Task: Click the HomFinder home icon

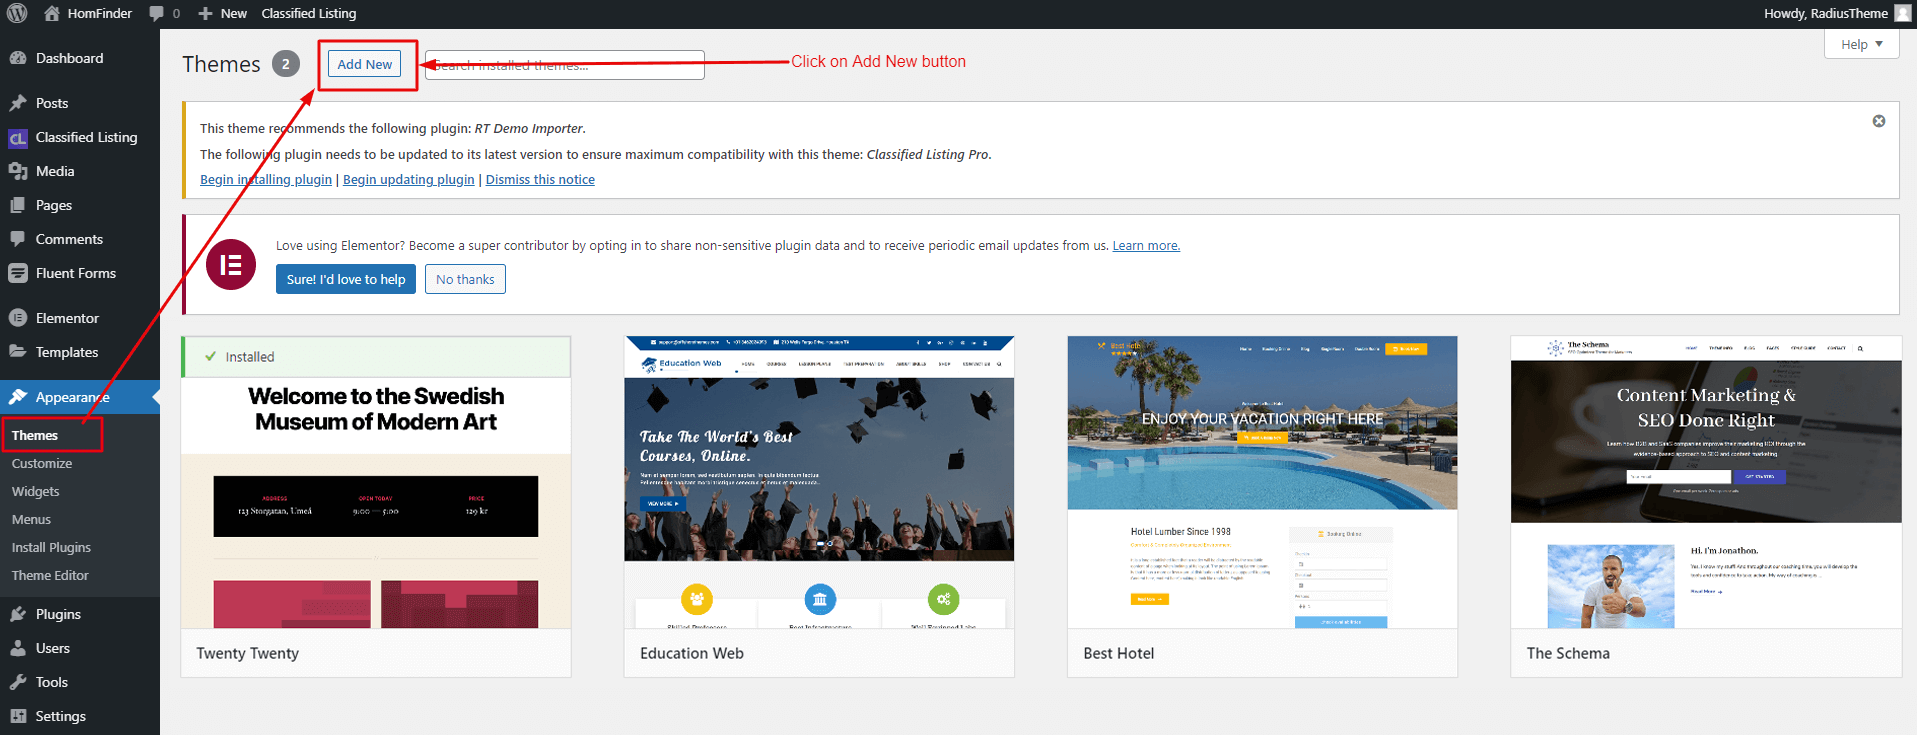Action: coord(52,13)
